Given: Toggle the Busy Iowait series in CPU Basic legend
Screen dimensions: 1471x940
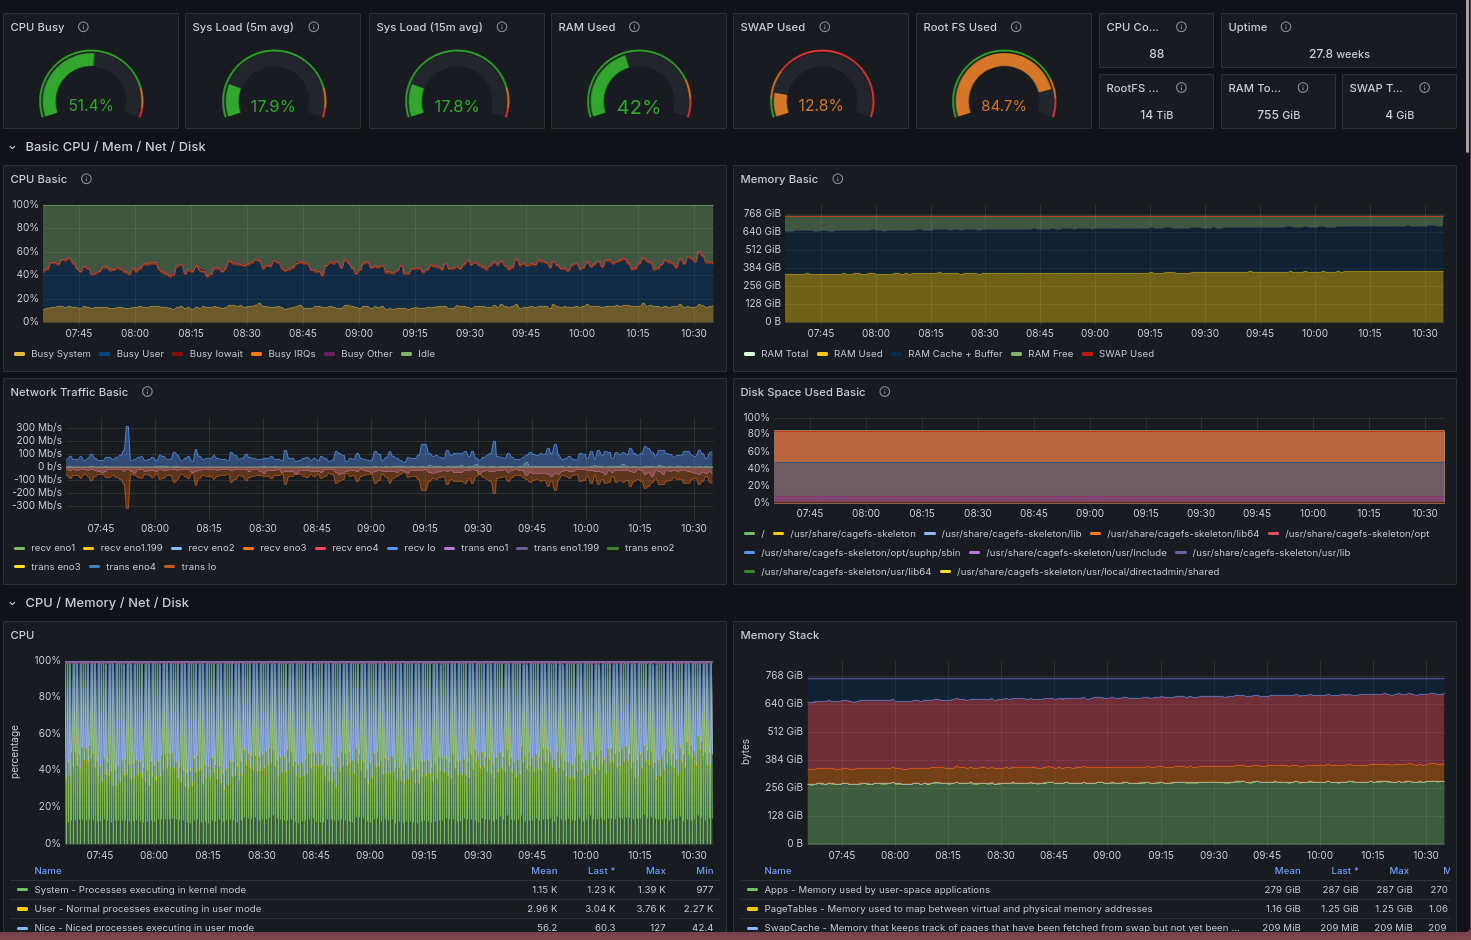Looking at the screenshot, I should (x=215, y=354).
